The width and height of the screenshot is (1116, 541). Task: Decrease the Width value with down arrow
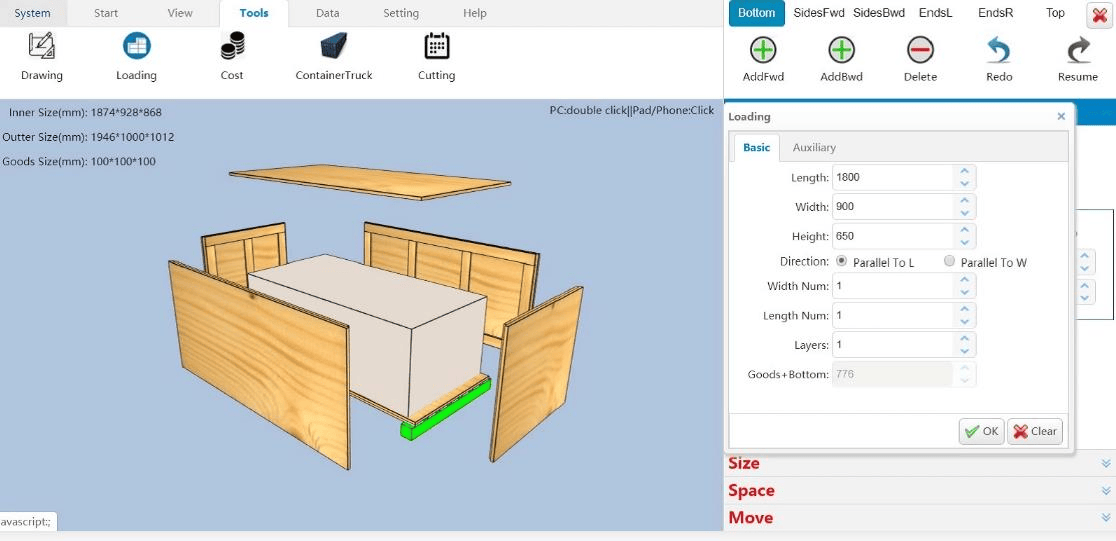point(964,213)
